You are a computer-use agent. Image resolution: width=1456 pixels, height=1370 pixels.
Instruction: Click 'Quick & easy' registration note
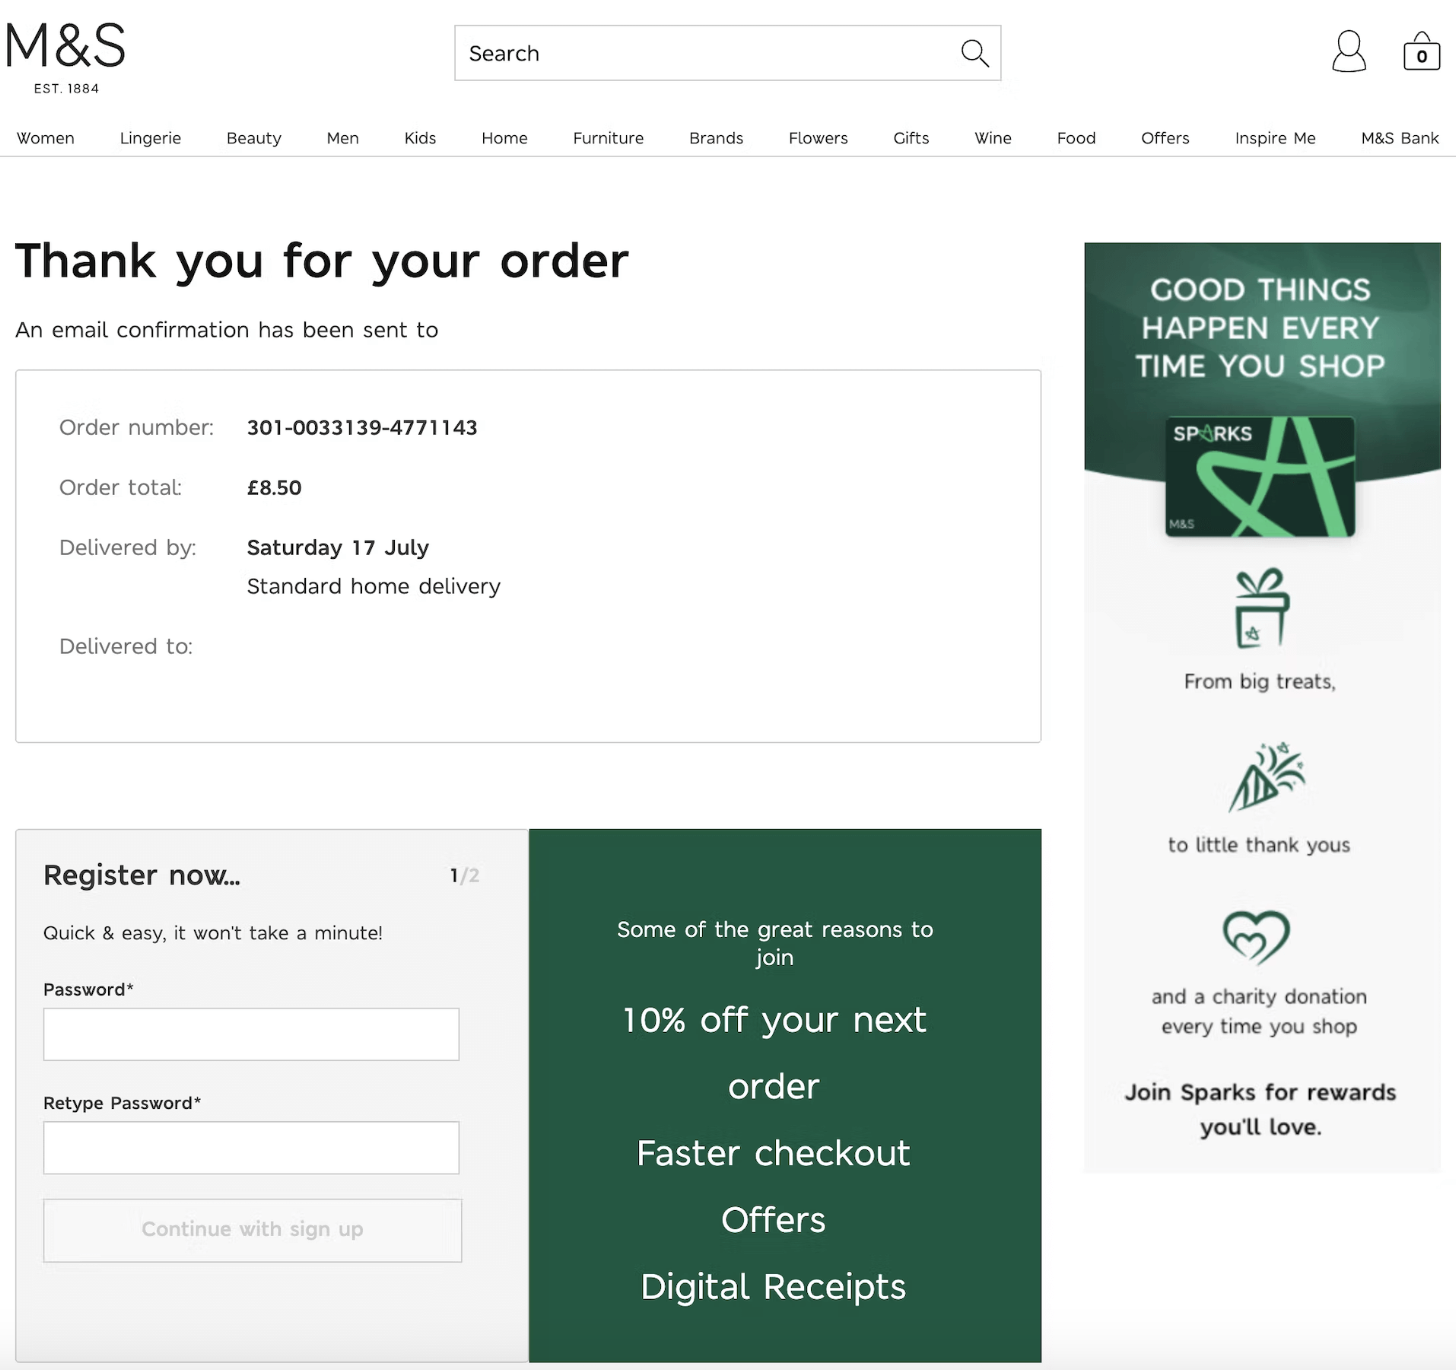pos(213,933)
